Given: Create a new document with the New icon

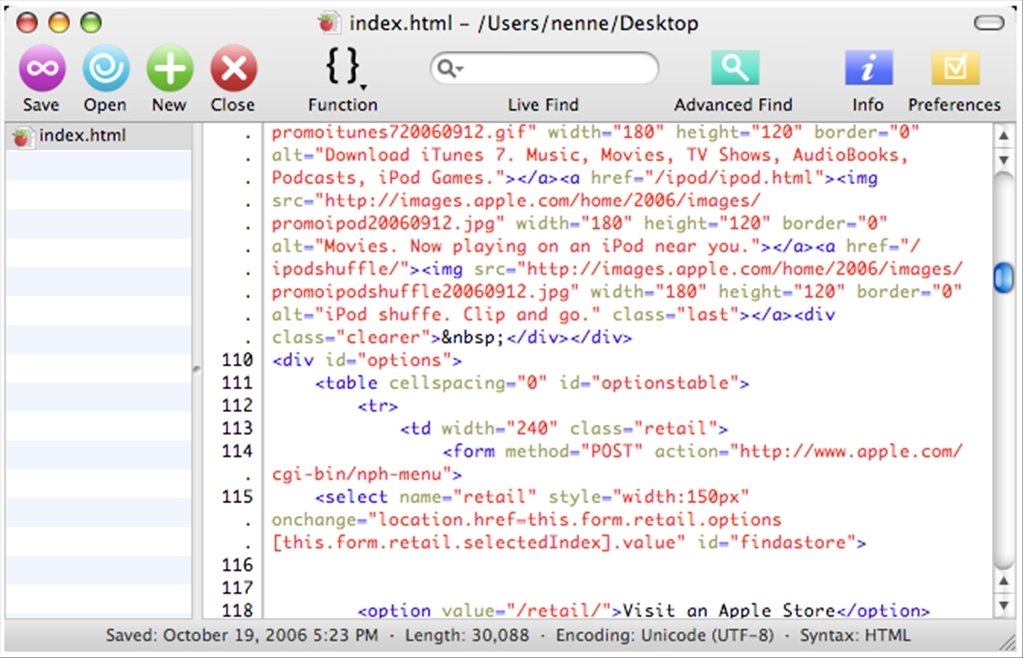Looking at the screenshot, I should [169, 68].
